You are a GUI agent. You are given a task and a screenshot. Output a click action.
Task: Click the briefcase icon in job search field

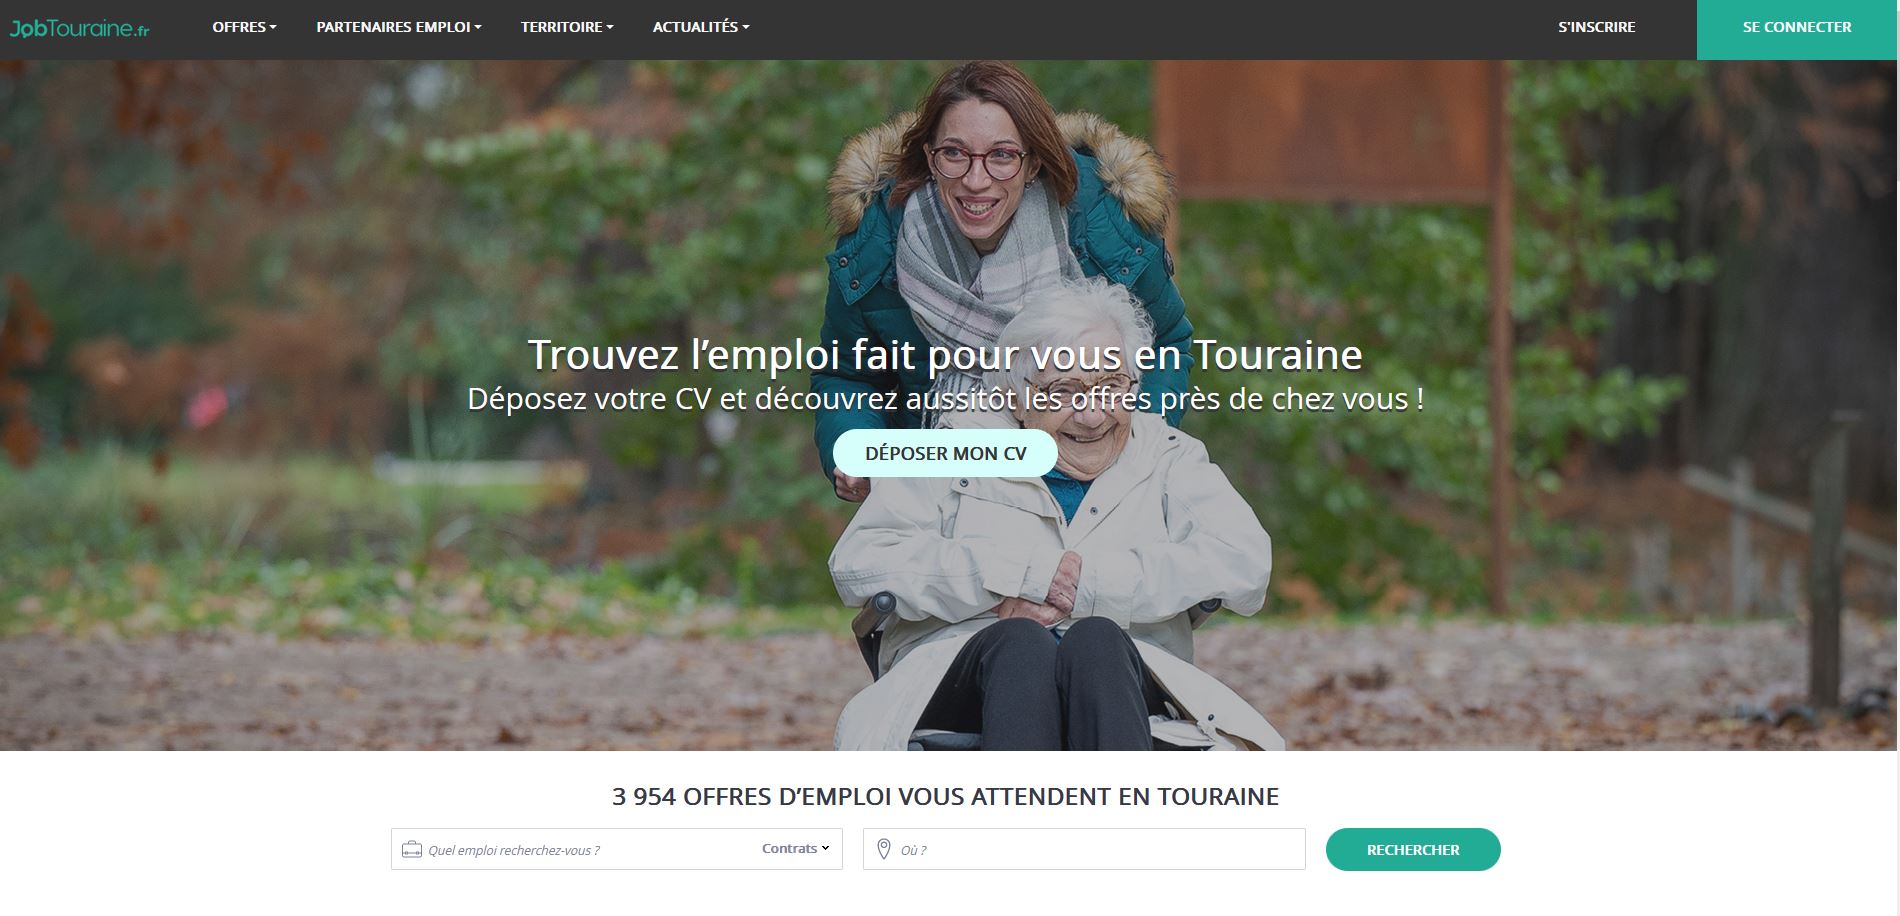pos(411,850)
